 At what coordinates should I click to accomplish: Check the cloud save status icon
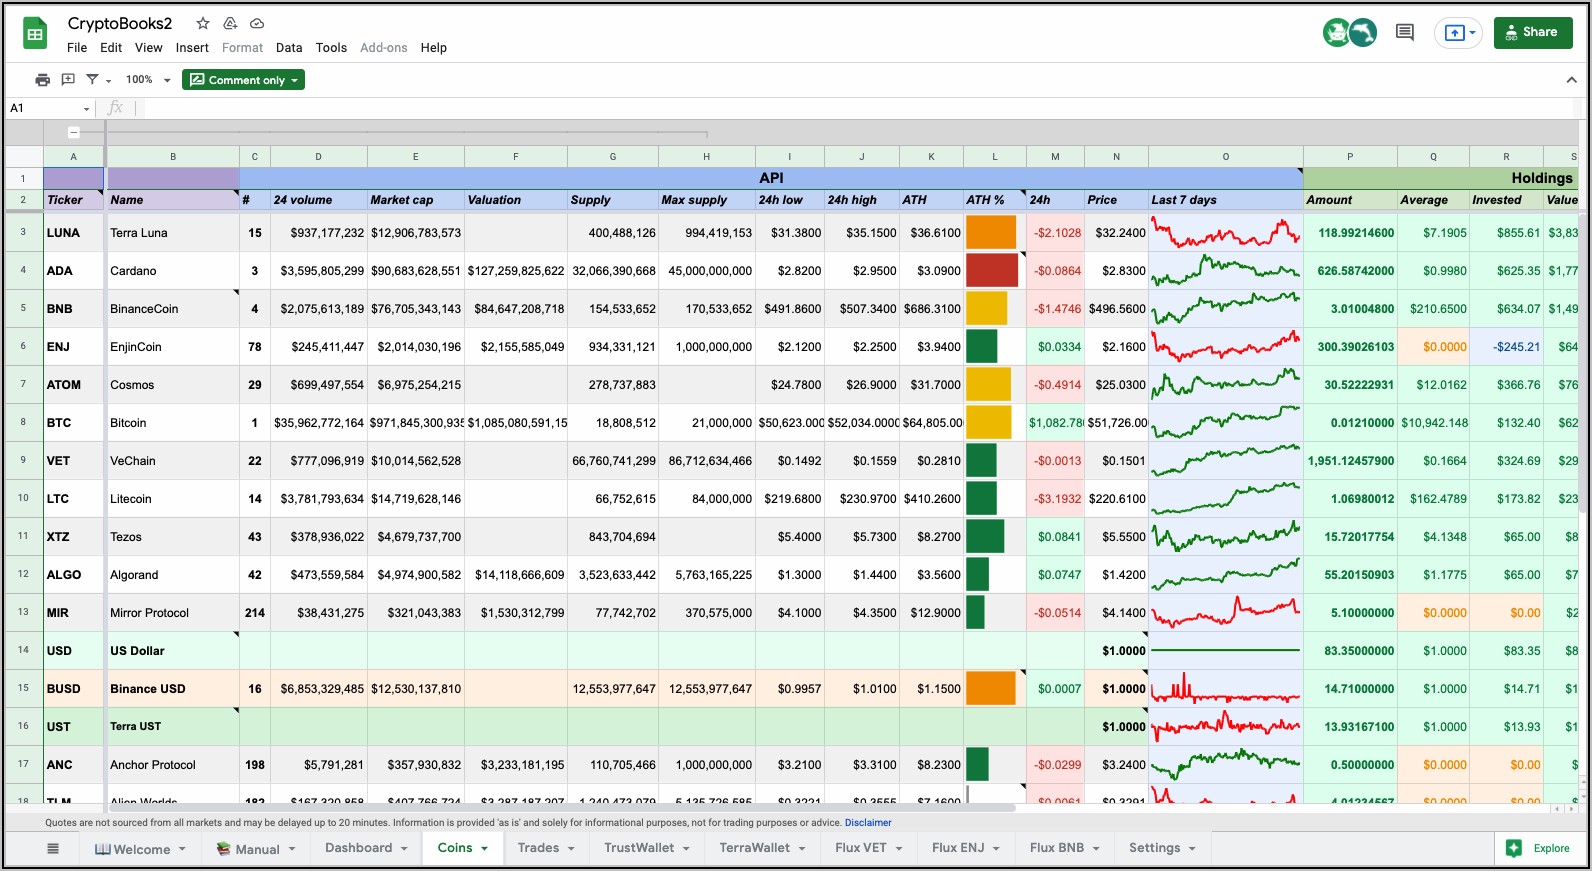point(257,23)
